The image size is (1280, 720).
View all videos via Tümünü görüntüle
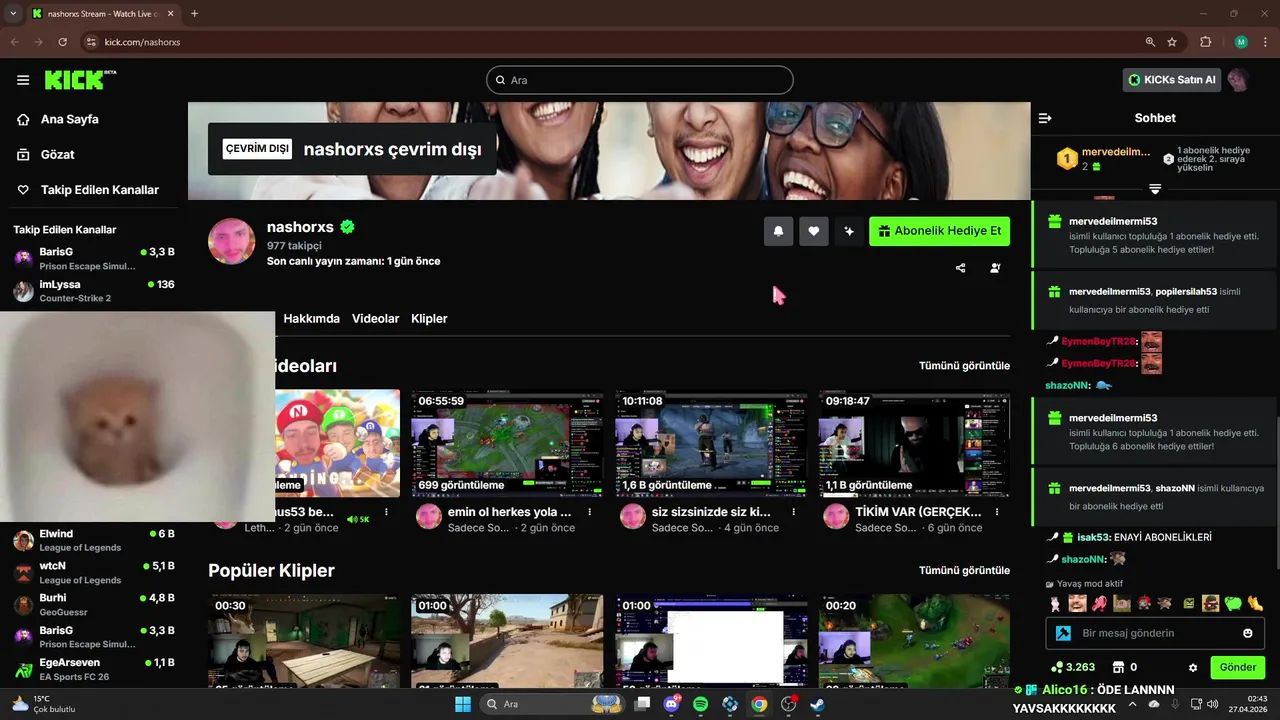964,366
